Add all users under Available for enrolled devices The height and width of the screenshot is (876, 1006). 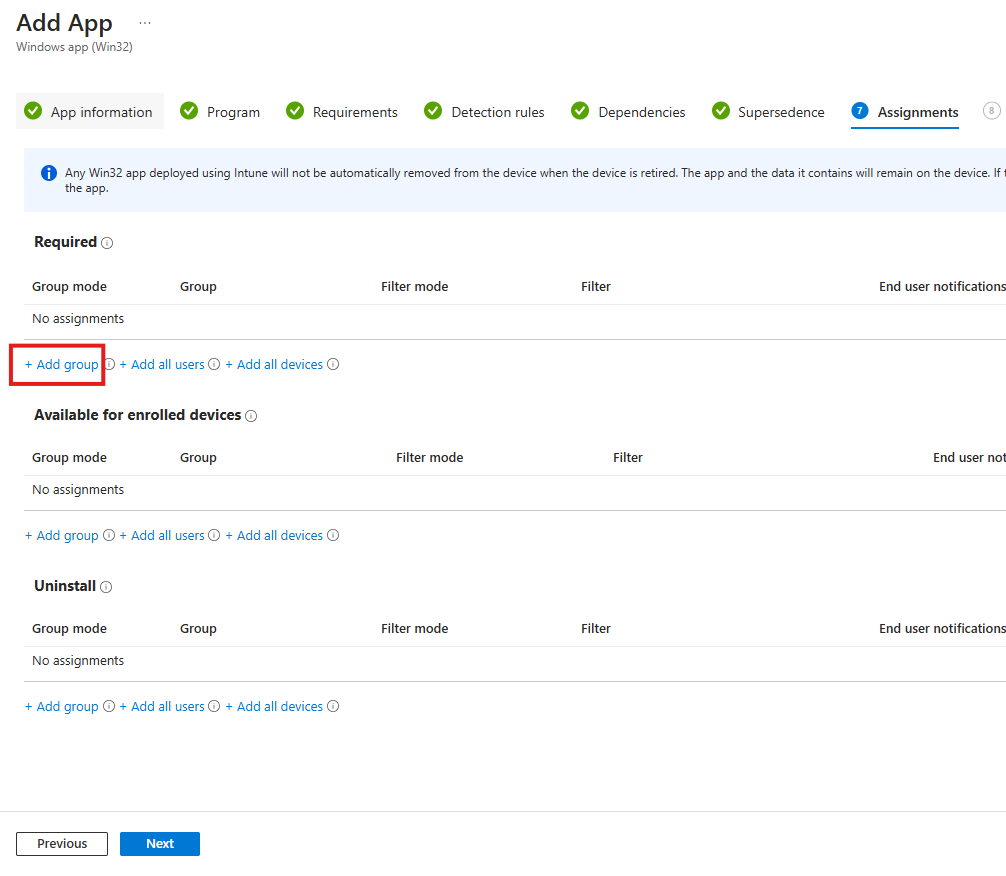point(162,535)
